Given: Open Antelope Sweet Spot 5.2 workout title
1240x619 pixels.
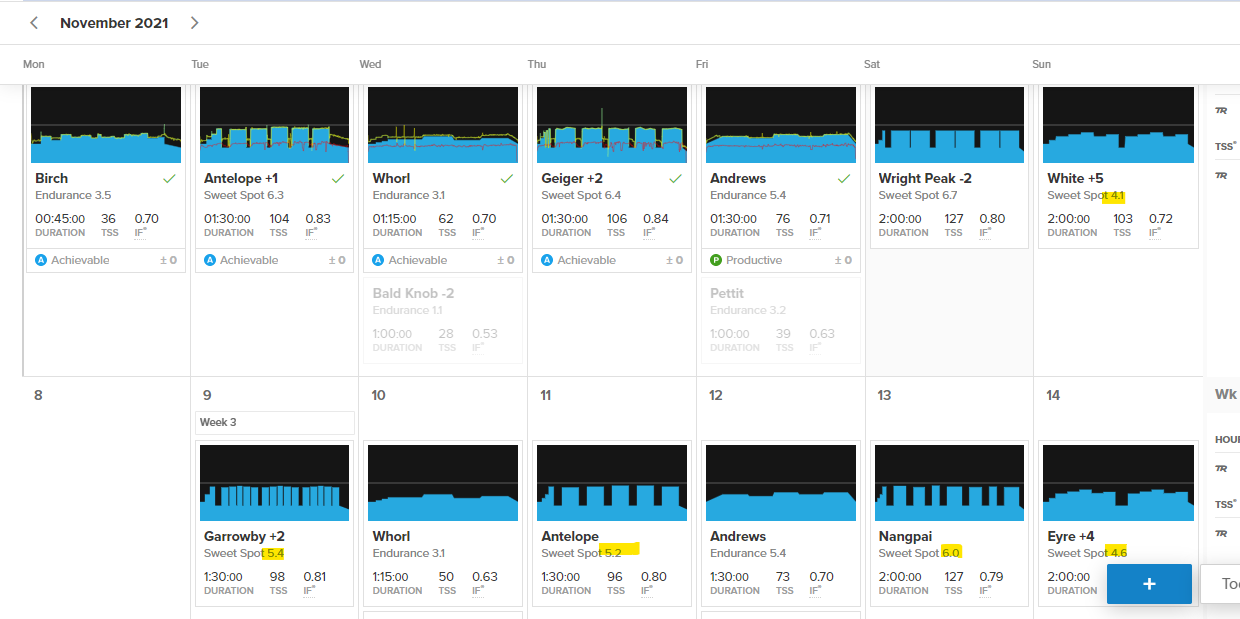Looking at the screenshot, I should (x=570, y=536).
